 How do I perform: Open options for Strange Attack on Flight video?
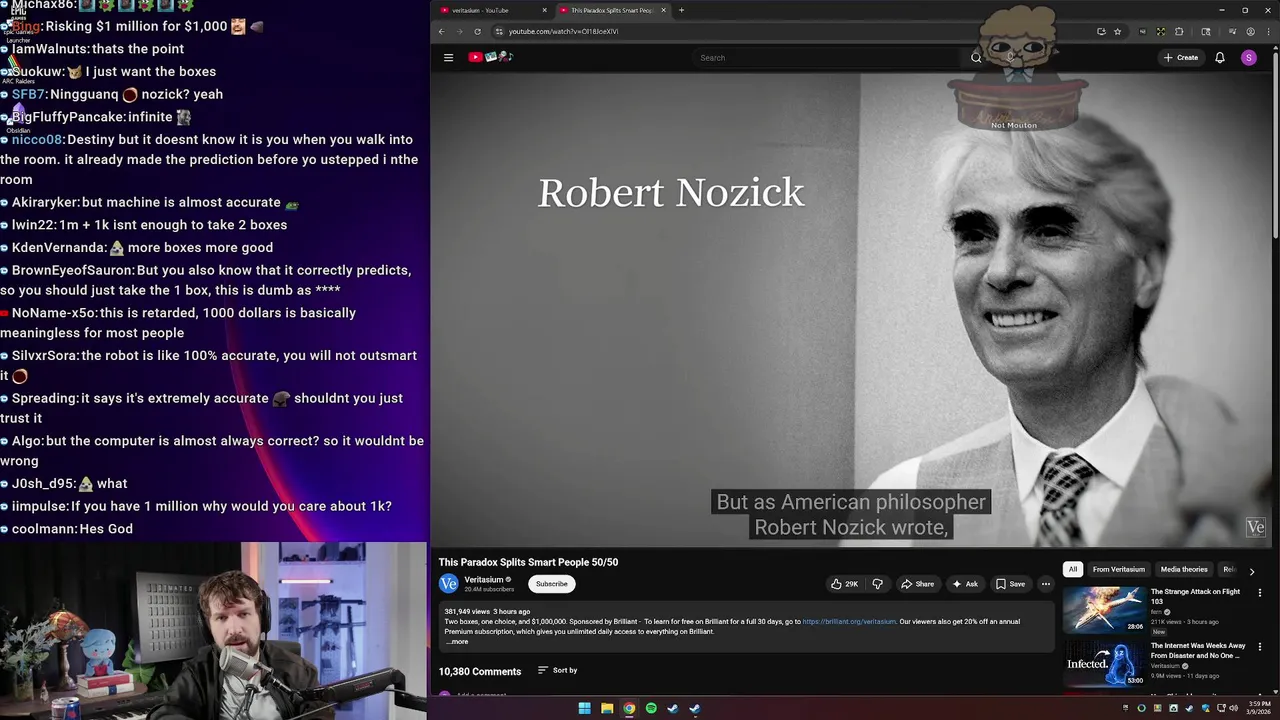tap(1260, 593)
